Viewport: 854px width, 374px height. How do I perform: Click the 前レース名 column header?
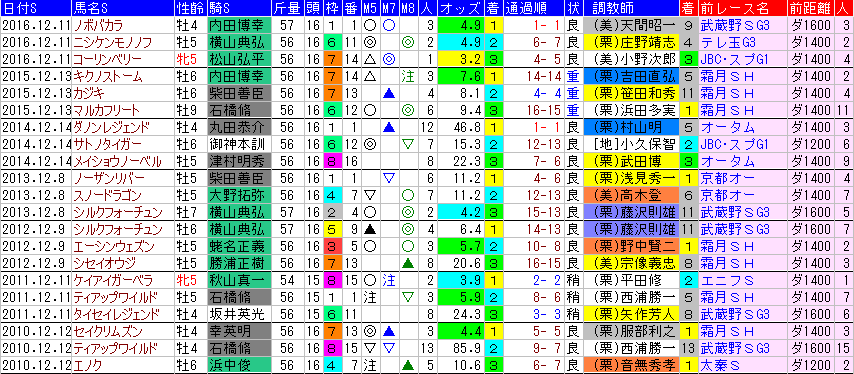tap(742, 8)
